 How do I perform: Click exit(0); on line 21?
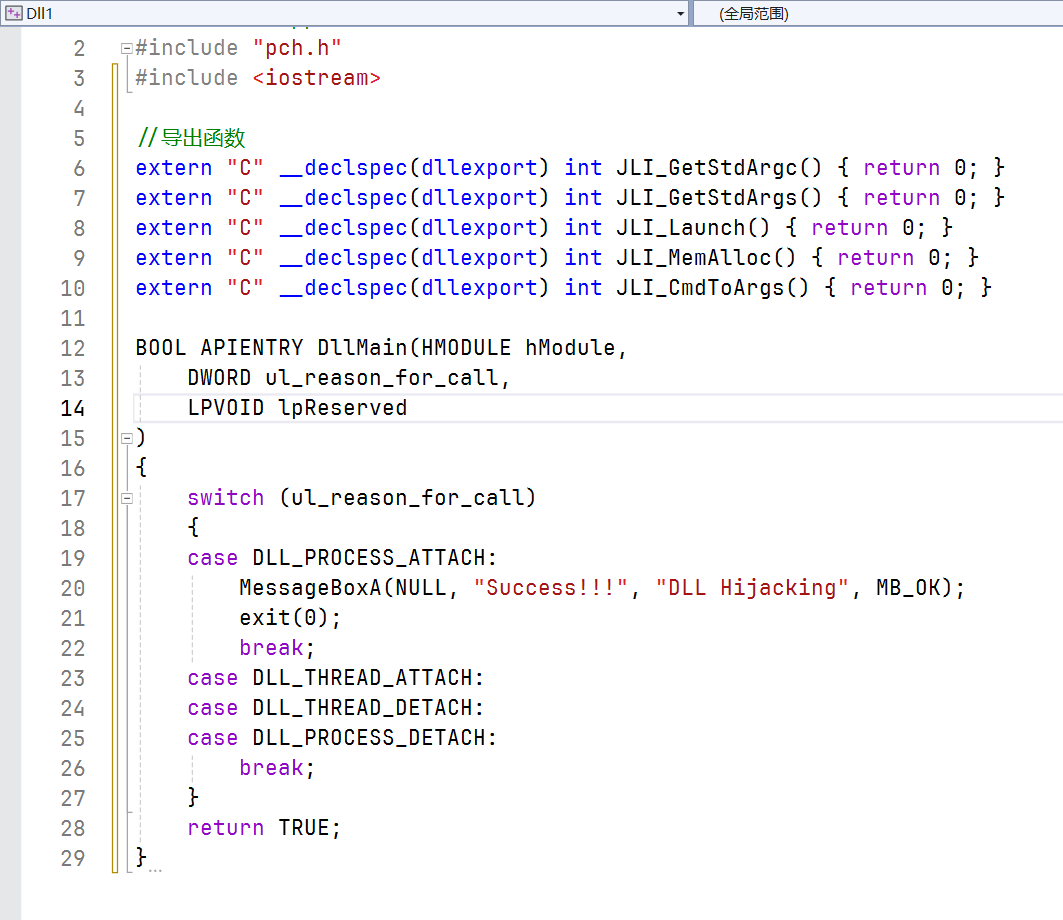(290, 618)
